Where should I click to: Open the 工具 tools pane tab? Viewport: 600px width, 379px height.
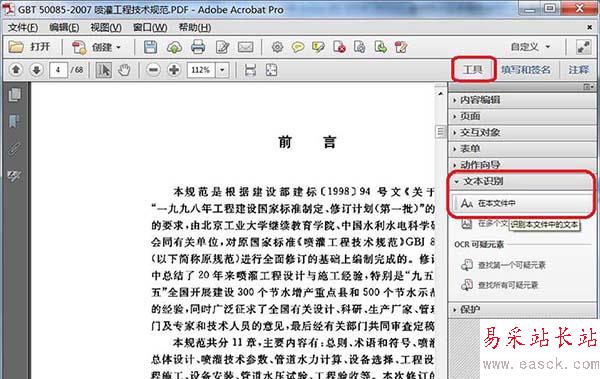click(x=473, y=69)
